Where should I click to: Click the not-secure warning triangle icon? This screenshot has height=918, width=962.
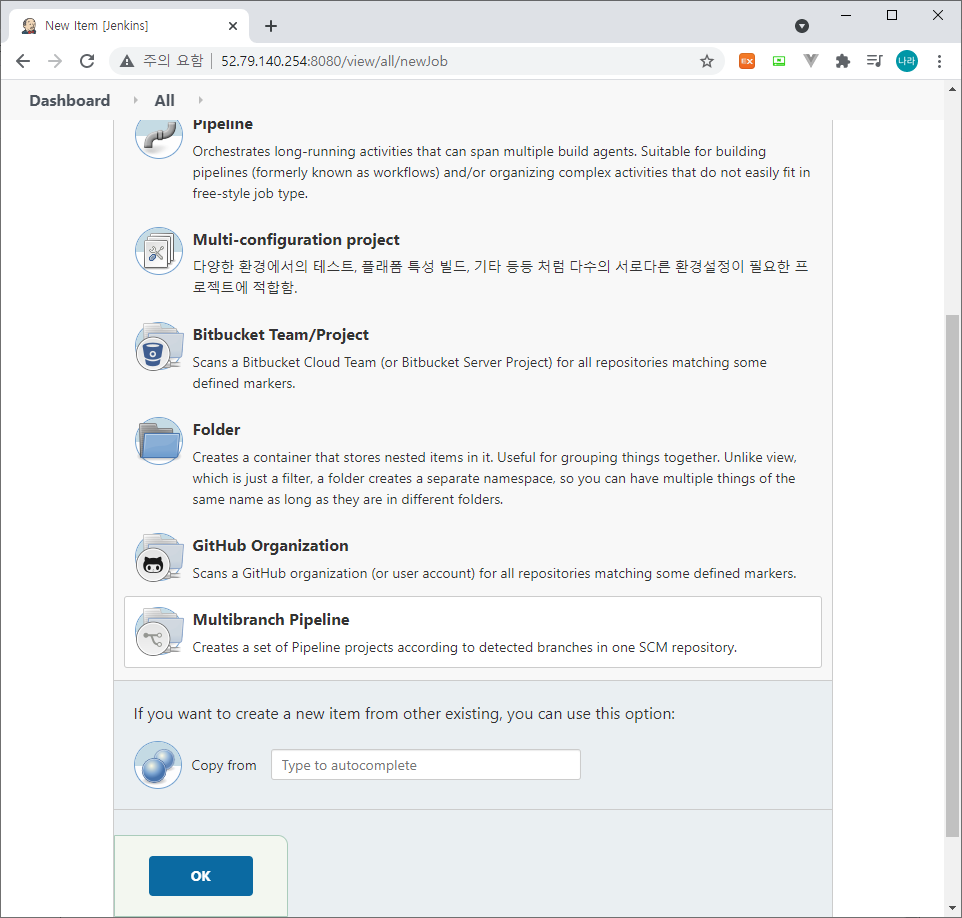(127, 61)
